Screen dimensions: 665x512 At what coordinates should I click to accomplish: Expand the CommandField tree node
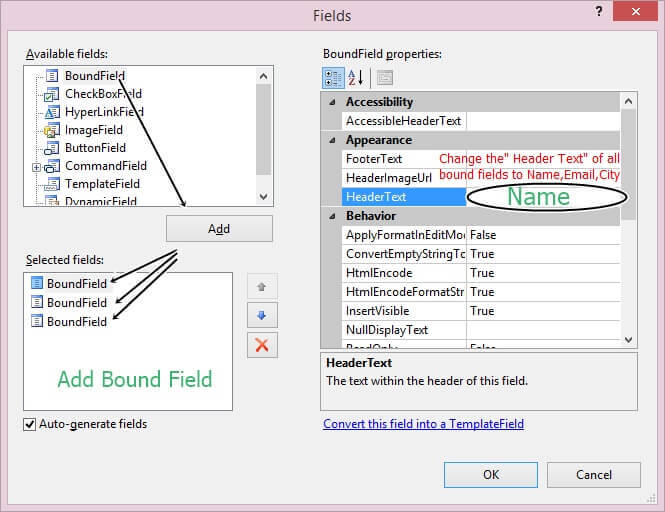(x=37, y=166)
